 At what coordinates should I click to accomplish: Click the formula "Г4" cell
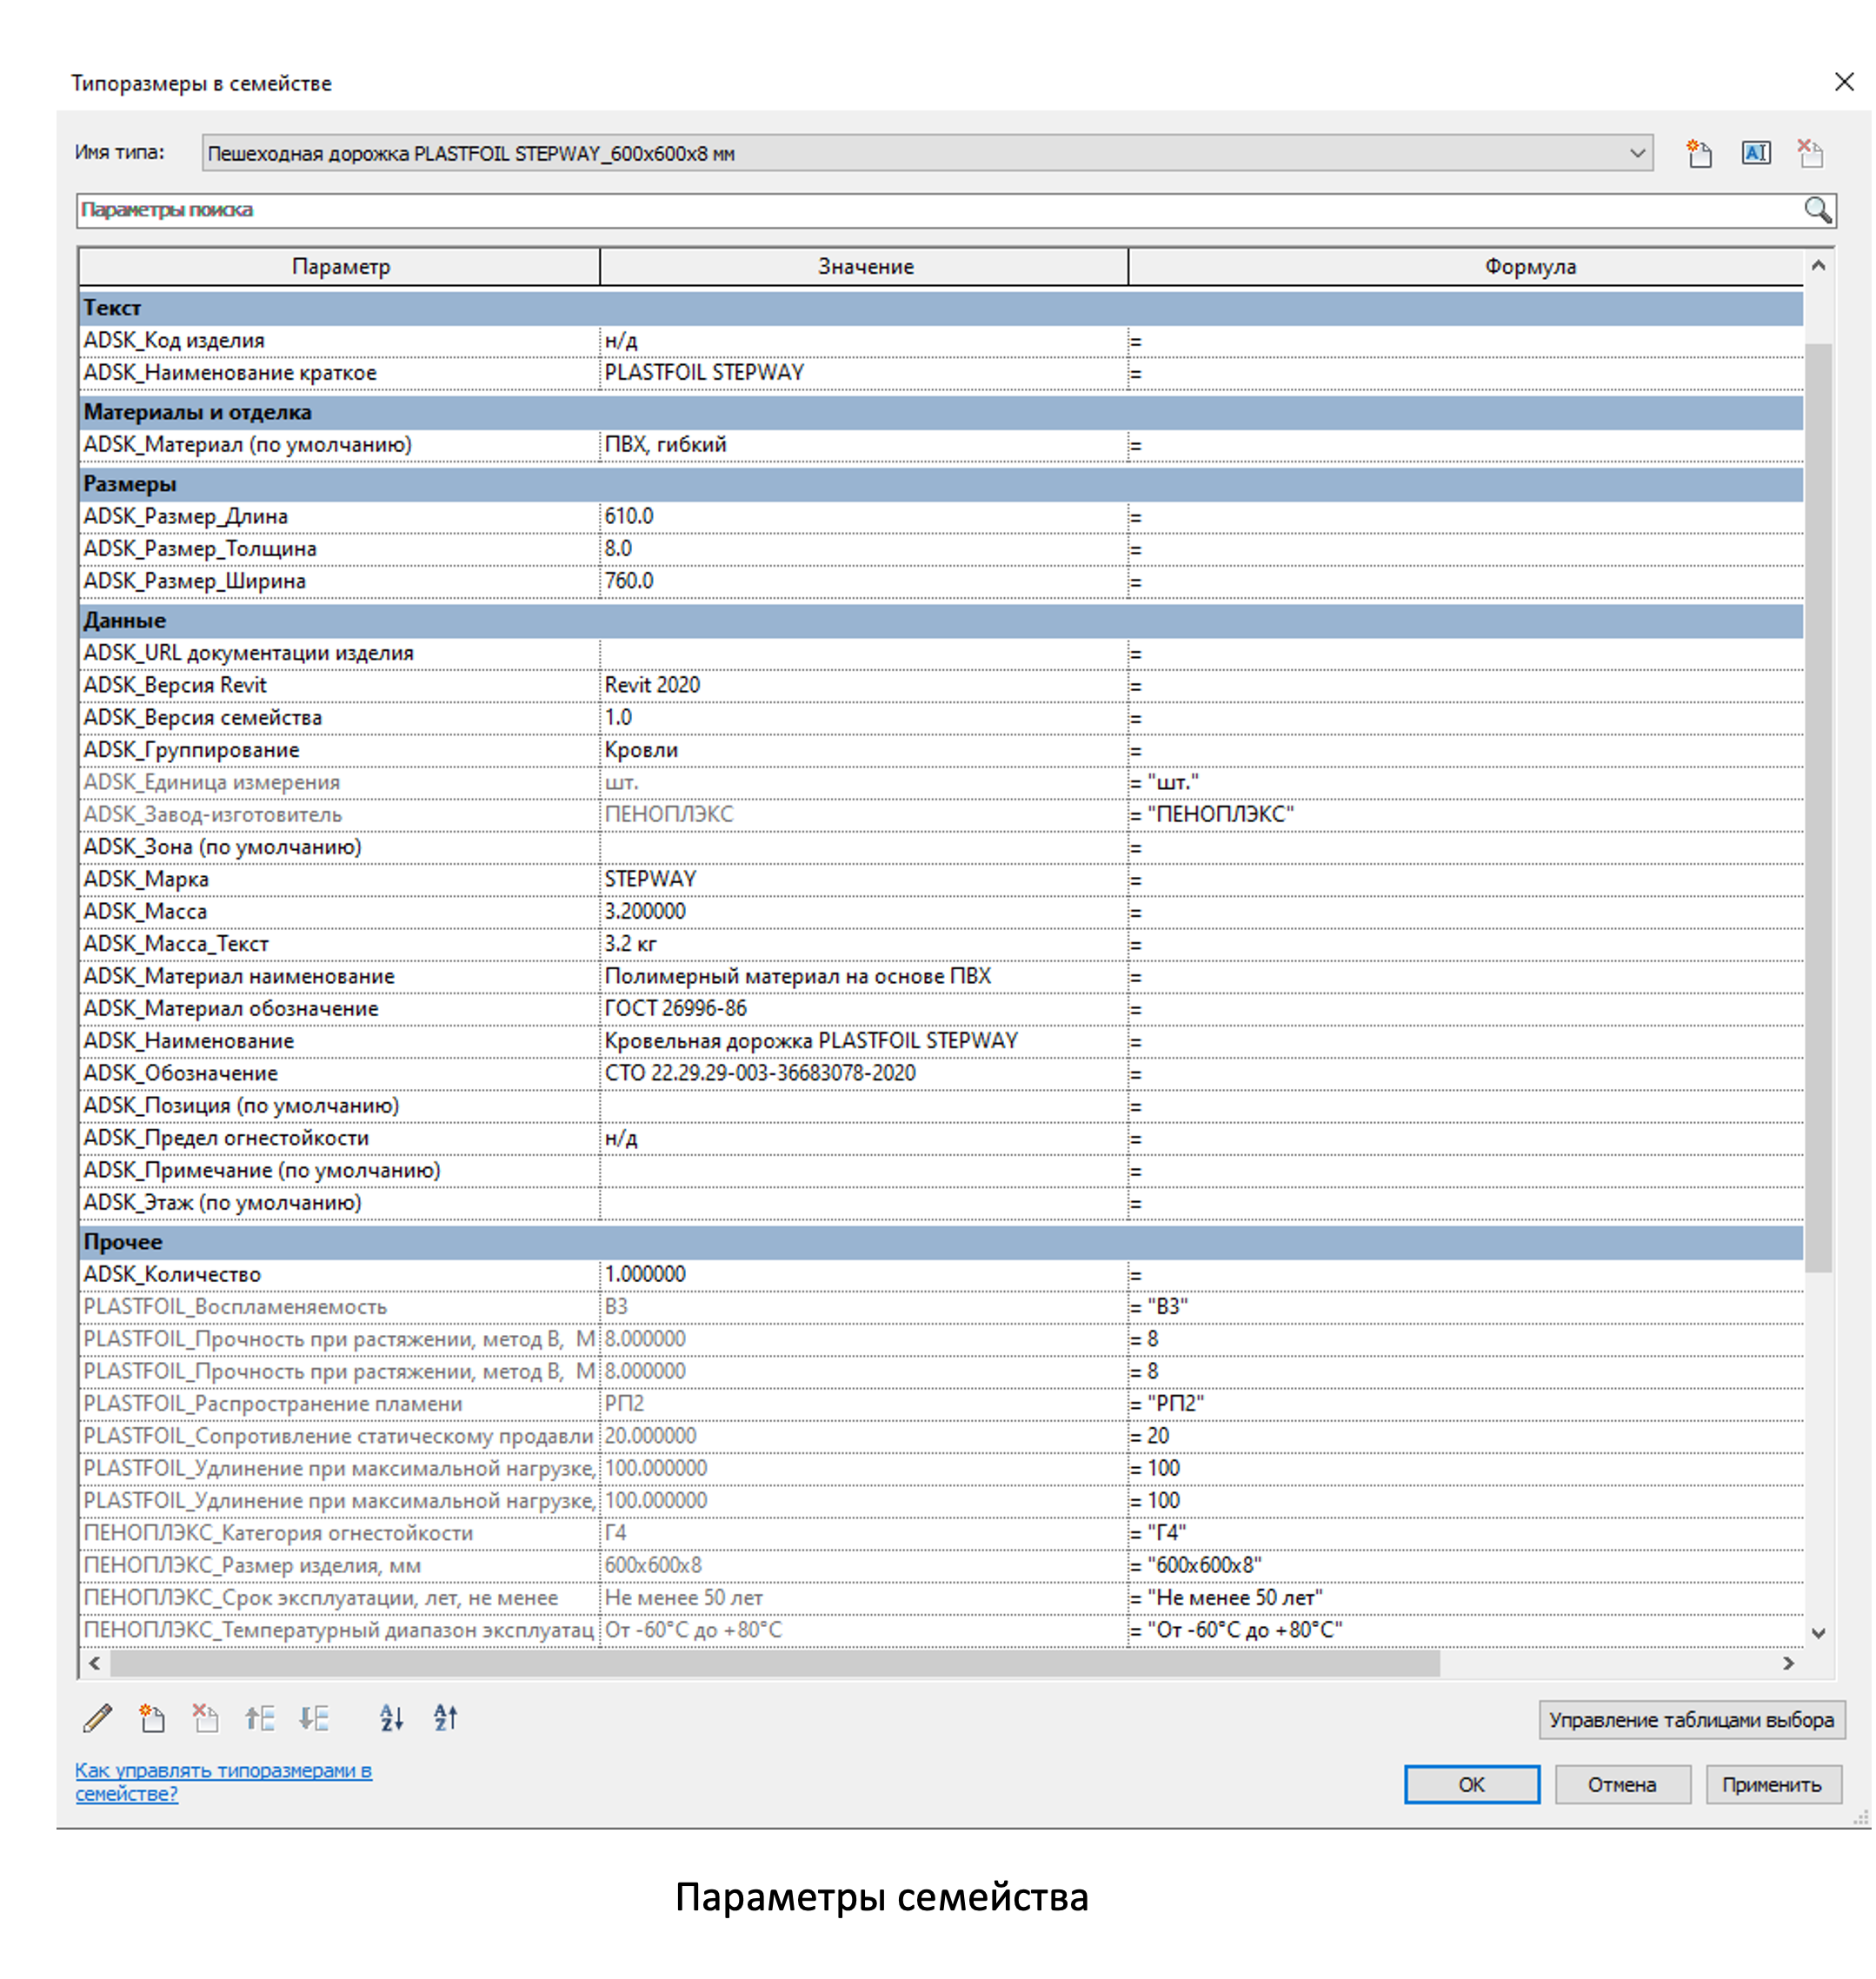pos(1466,1533)
